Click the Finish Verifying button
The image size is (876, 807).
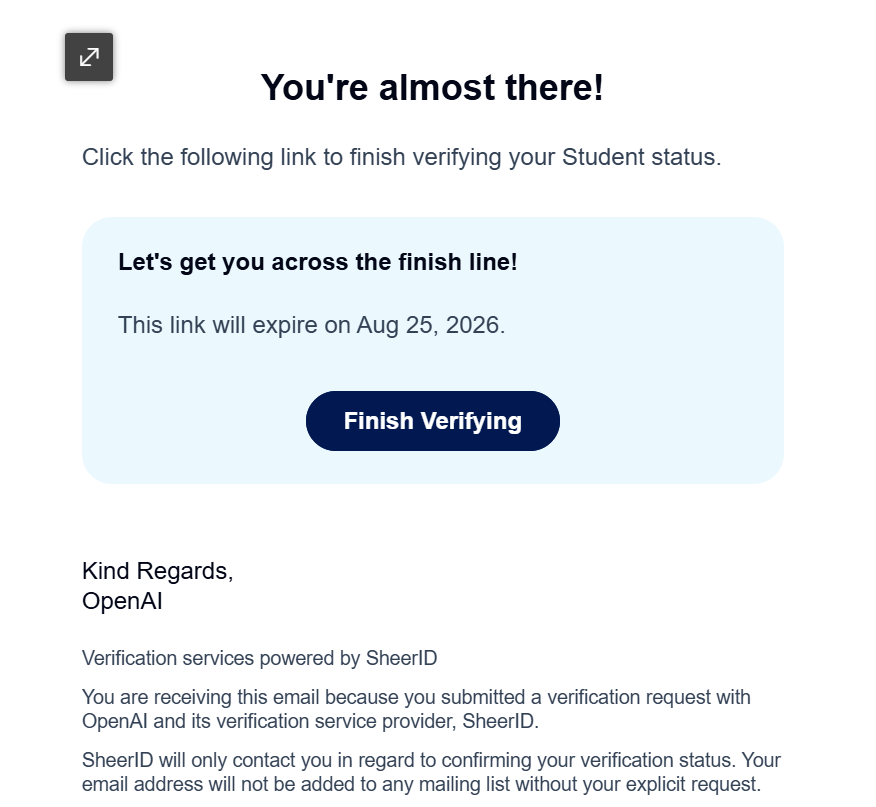pos(432,421)
